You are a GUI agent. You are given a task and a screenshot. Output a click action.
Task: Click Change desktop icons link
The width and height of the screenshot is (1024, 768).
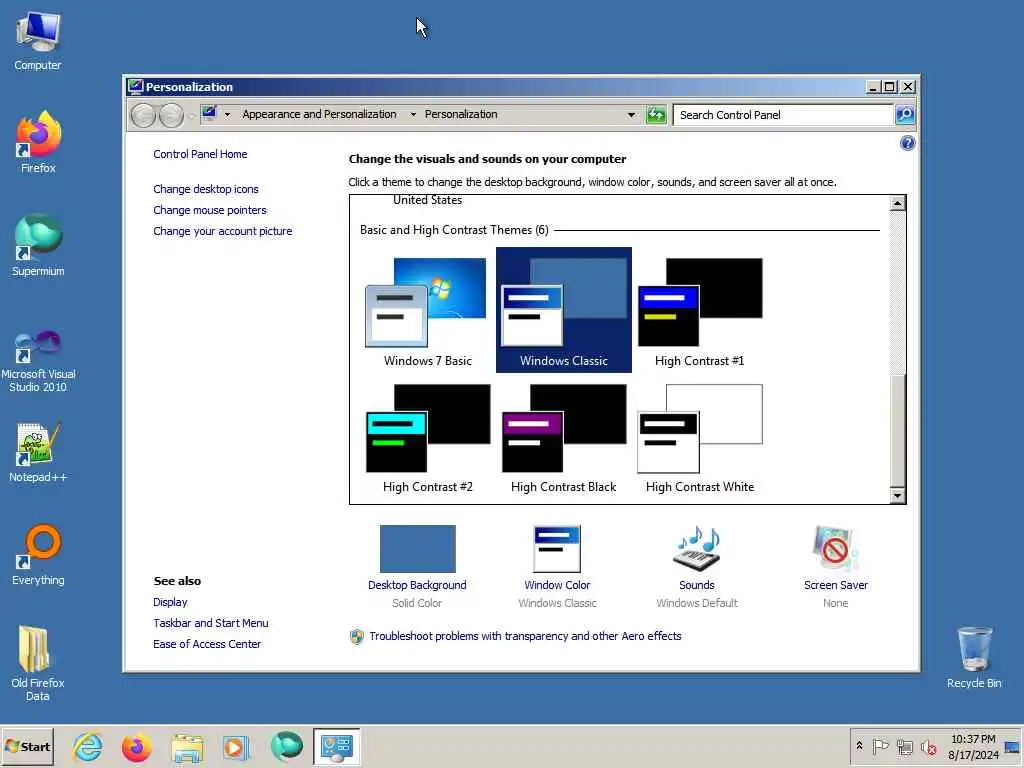(206, 189)
